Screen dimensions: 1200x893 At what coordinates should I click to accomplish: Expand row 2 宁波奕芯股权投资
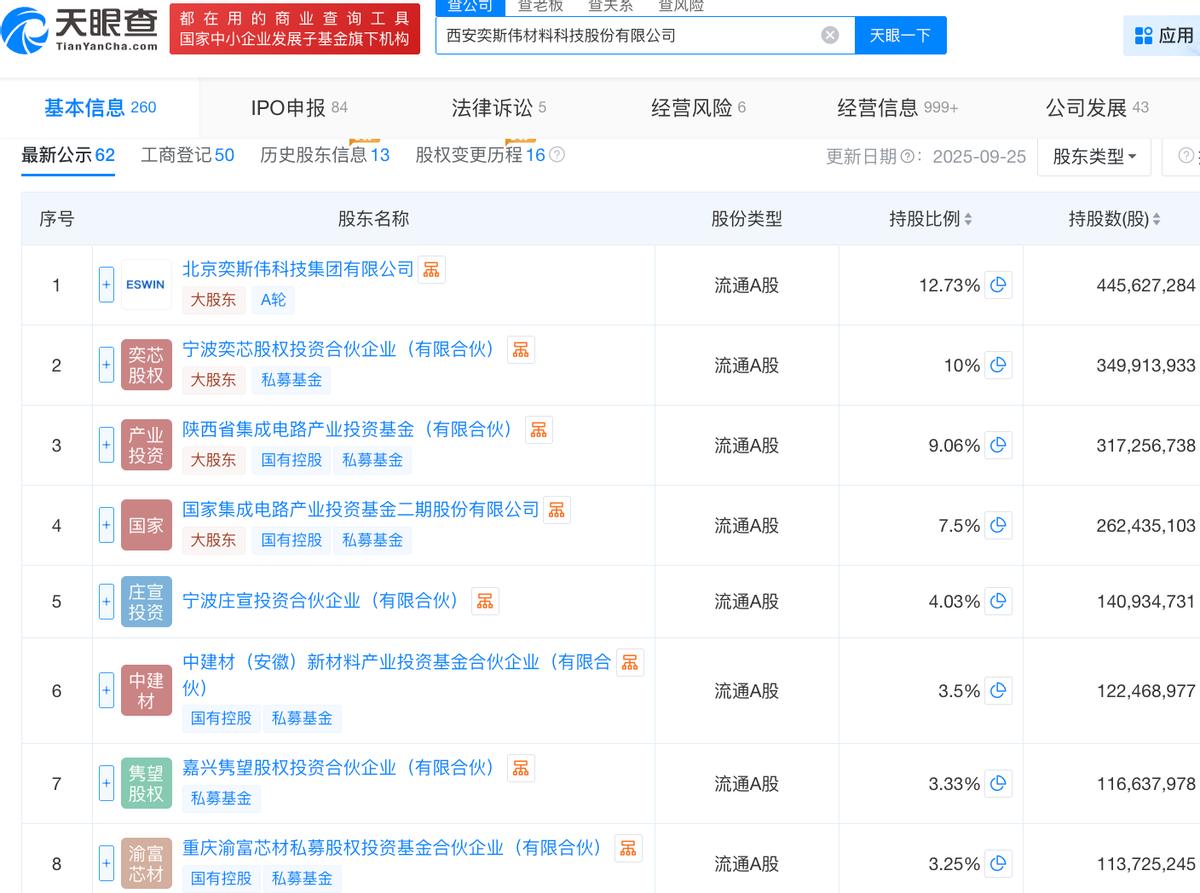click(x=106, y=365)
